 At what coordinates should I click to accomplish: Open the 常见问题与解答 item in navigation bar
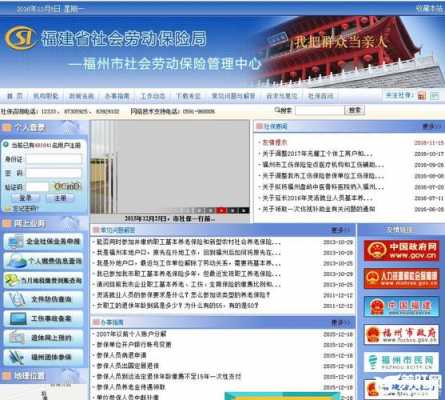click(233, 96)
